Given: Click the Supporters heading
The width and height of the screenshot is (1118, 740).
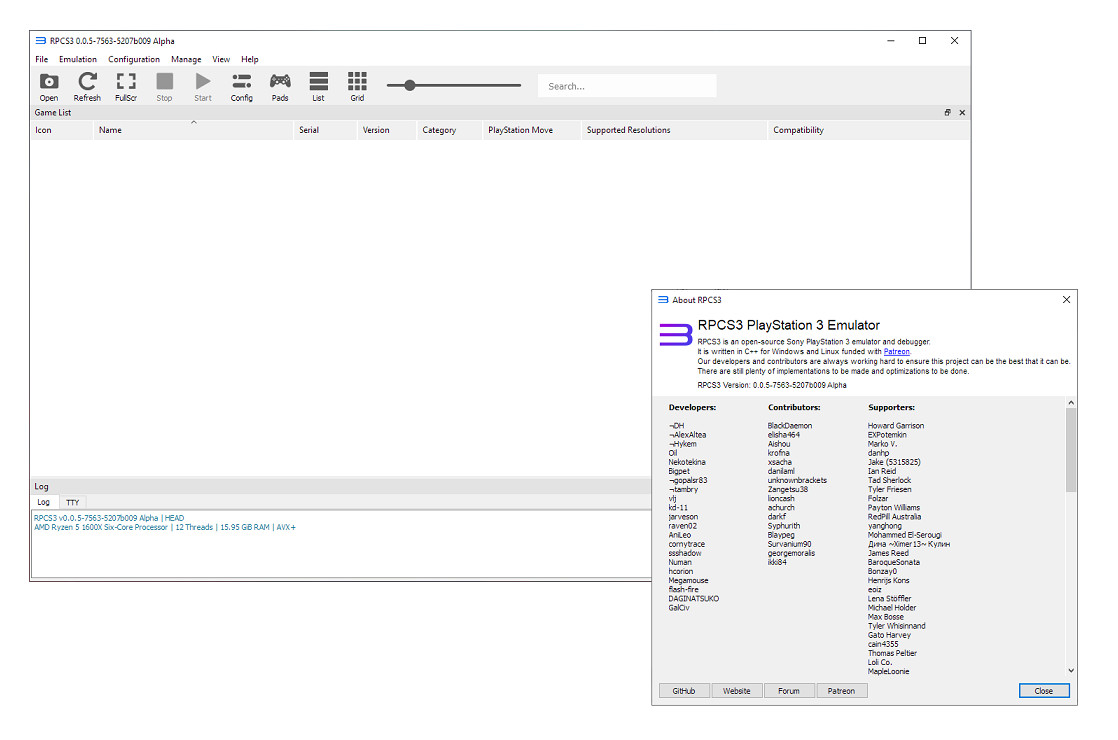Looking at the screenshot, I should [891, 408].
